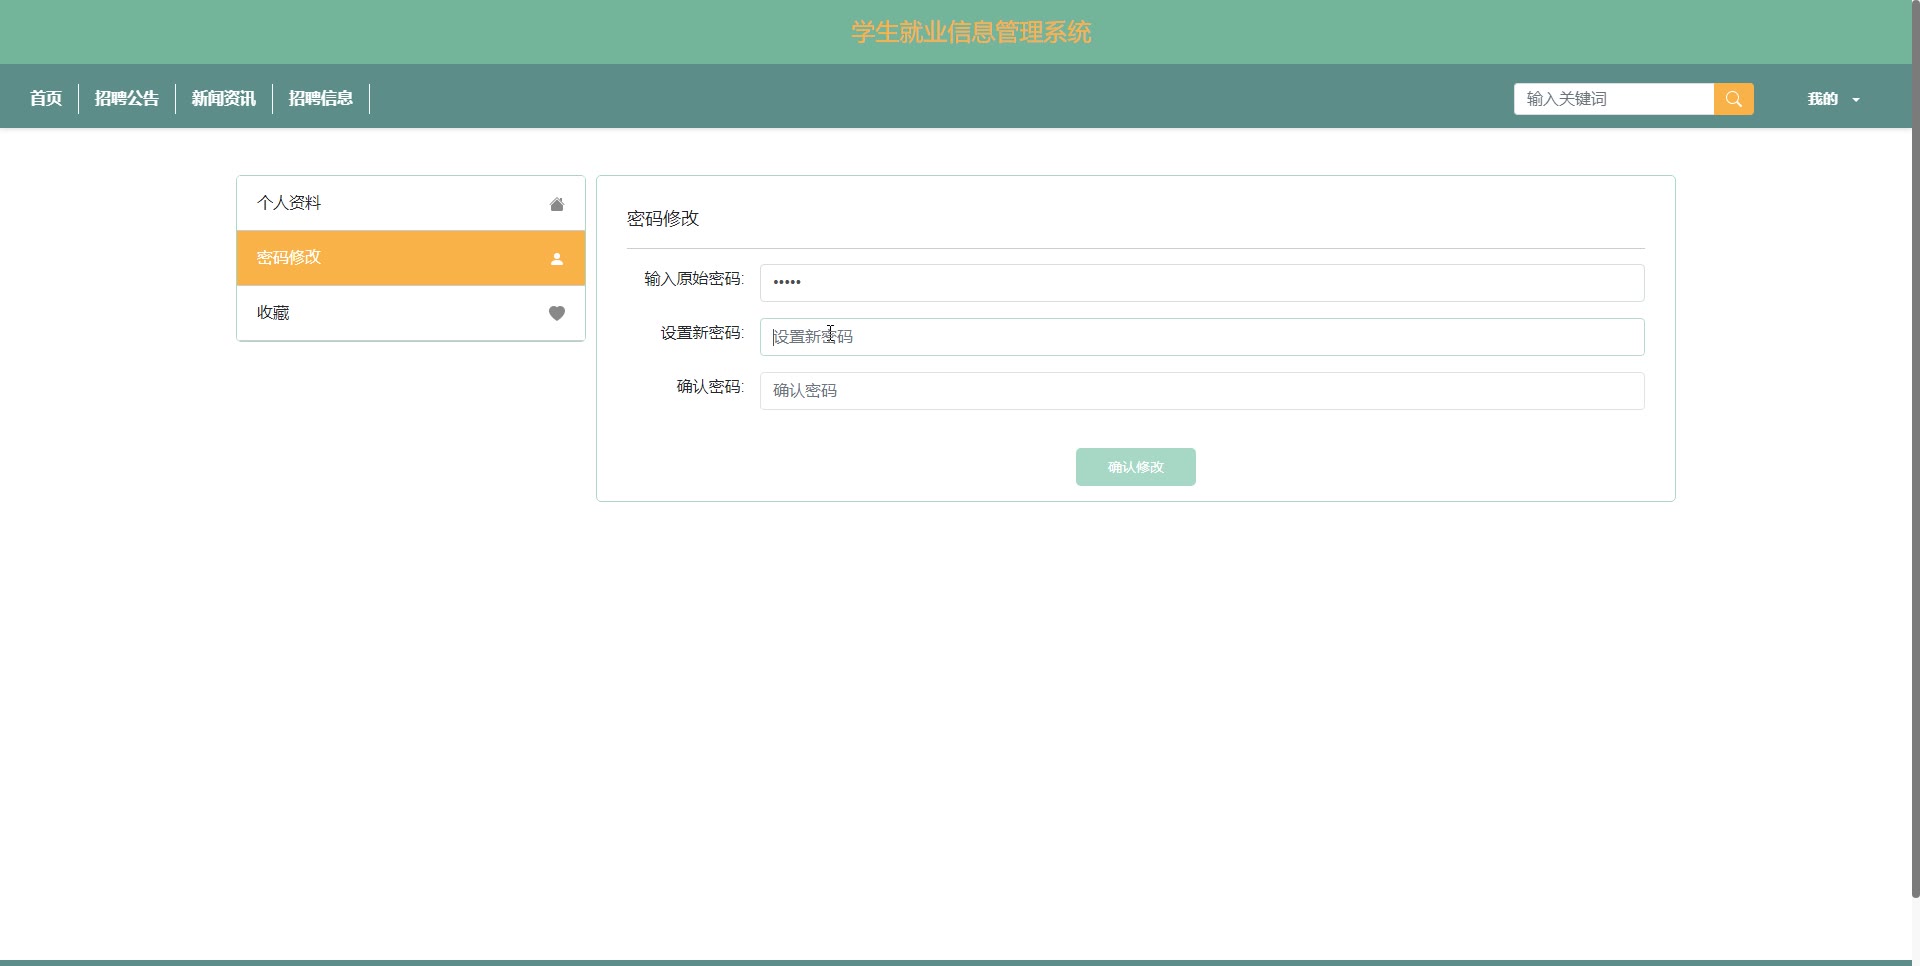Open the 我的 dropdown menu
The width and height of the screenshot is (1920, 966).
(1823, 99)
